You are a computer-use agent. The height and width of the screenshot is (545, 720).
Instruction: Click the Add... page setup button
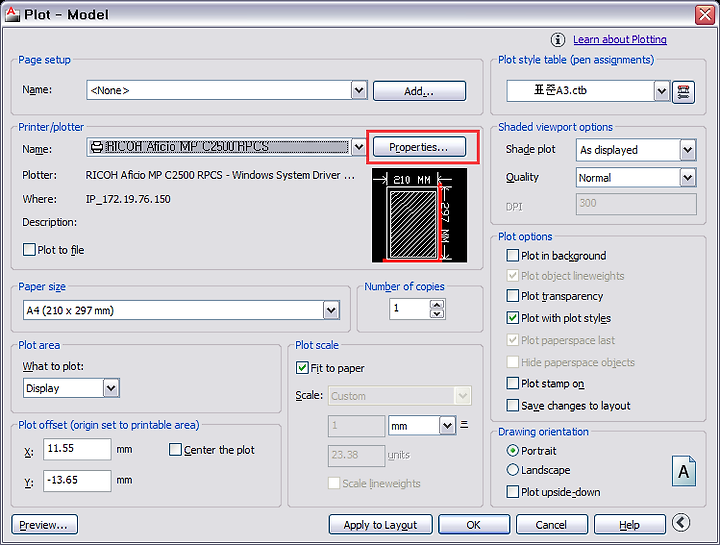(x=419, y=91)
